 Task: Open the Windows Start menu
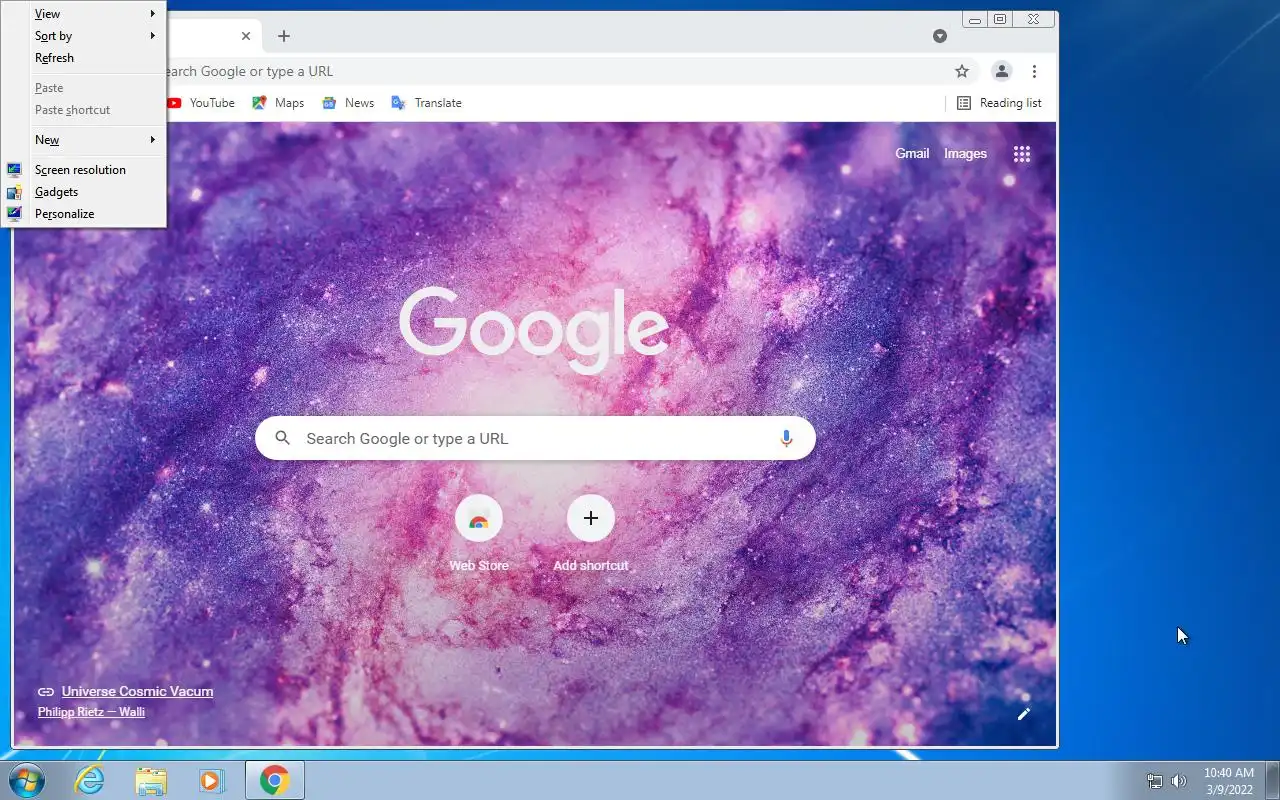[x=26, y=780]
